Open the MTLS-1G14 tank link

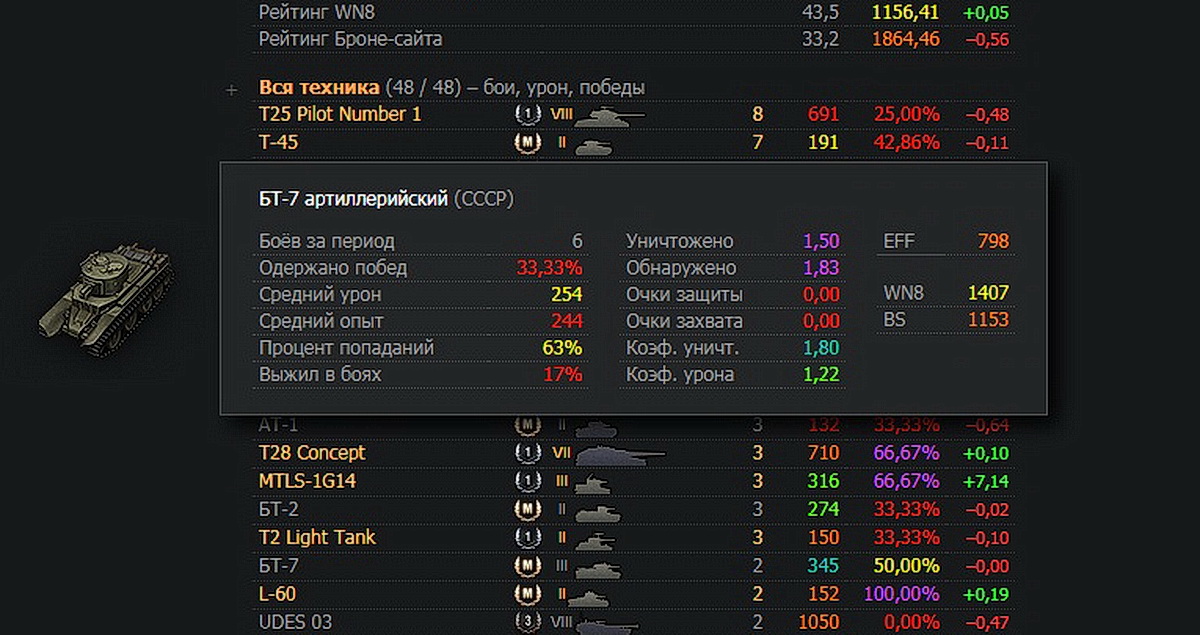coord(308,481)
